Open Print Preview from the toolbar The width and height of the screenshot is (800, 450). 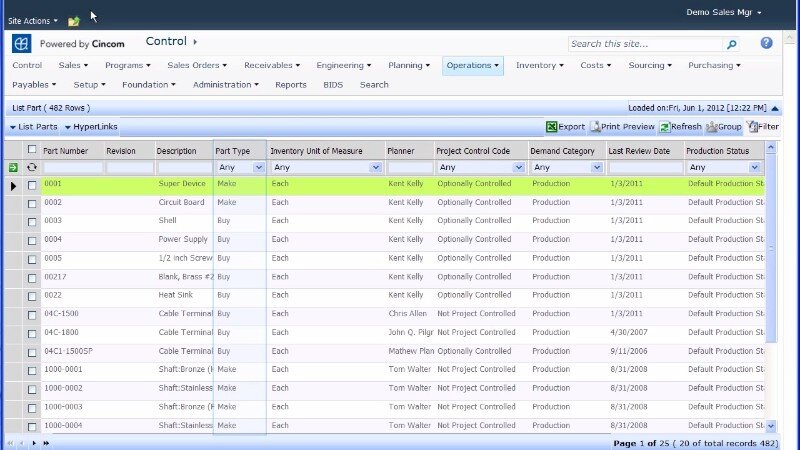click(622, 127)
